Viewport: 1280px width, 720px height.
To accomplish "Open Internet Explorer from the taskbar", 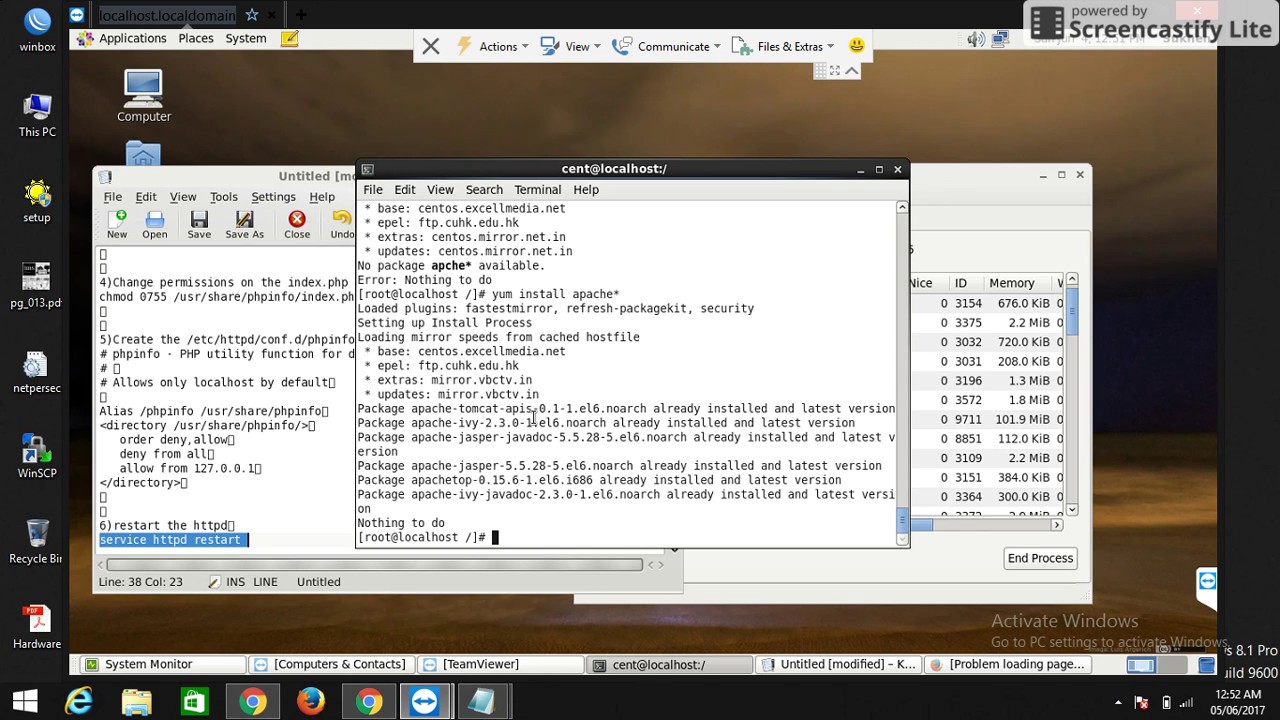I will (x=78, y=702).
